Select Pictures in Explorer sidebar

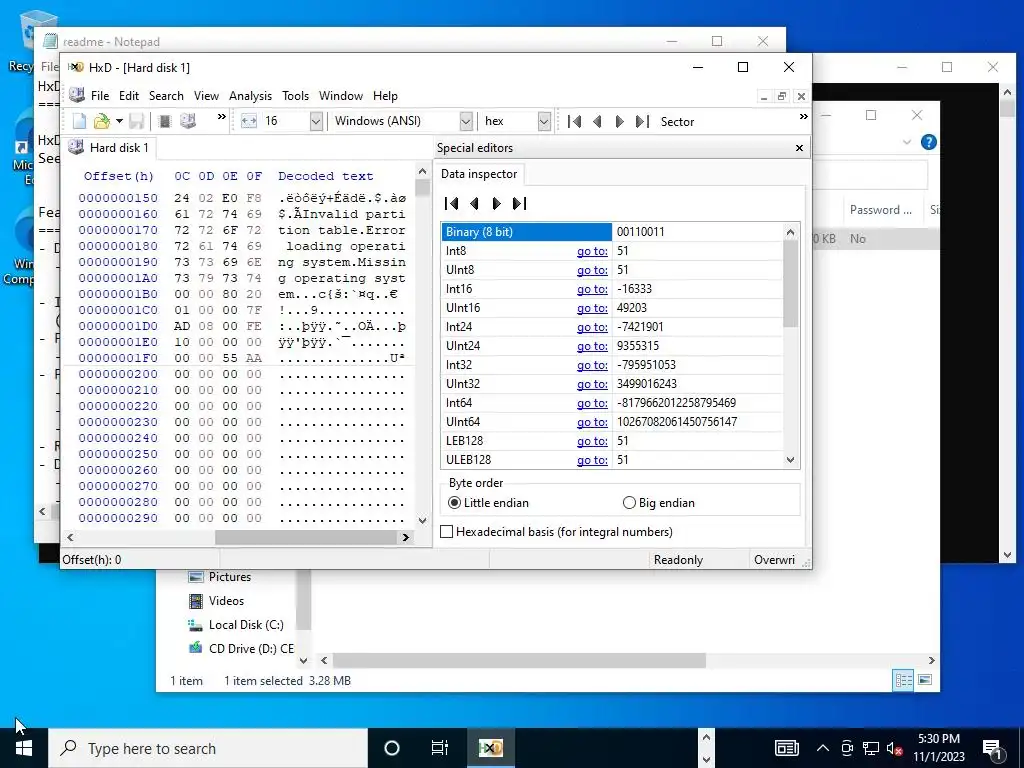pos(230,577)
